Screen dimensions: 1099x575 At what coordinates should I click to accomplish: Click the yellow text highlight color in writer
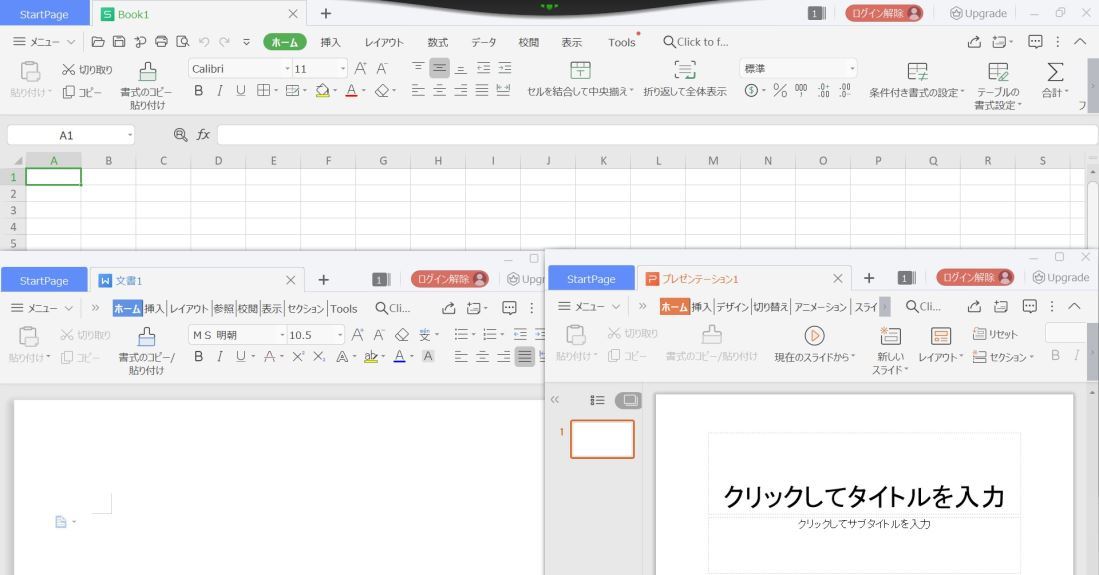point(371,356)
